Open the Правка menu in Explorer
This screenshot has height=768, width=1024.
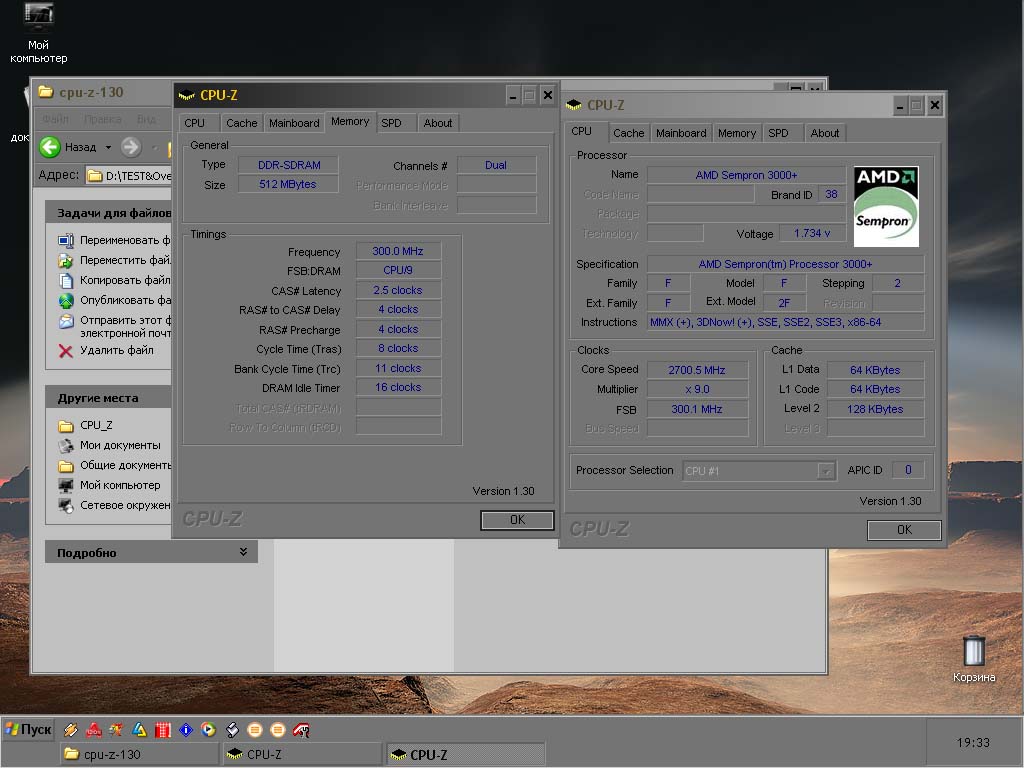point(103,119)
